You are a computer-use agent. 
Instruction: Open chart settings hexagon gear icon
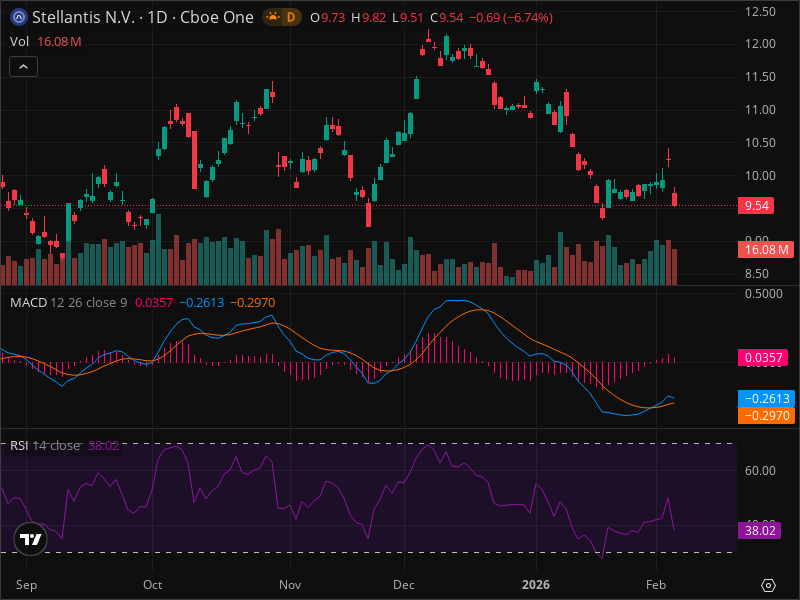(768, 585)
